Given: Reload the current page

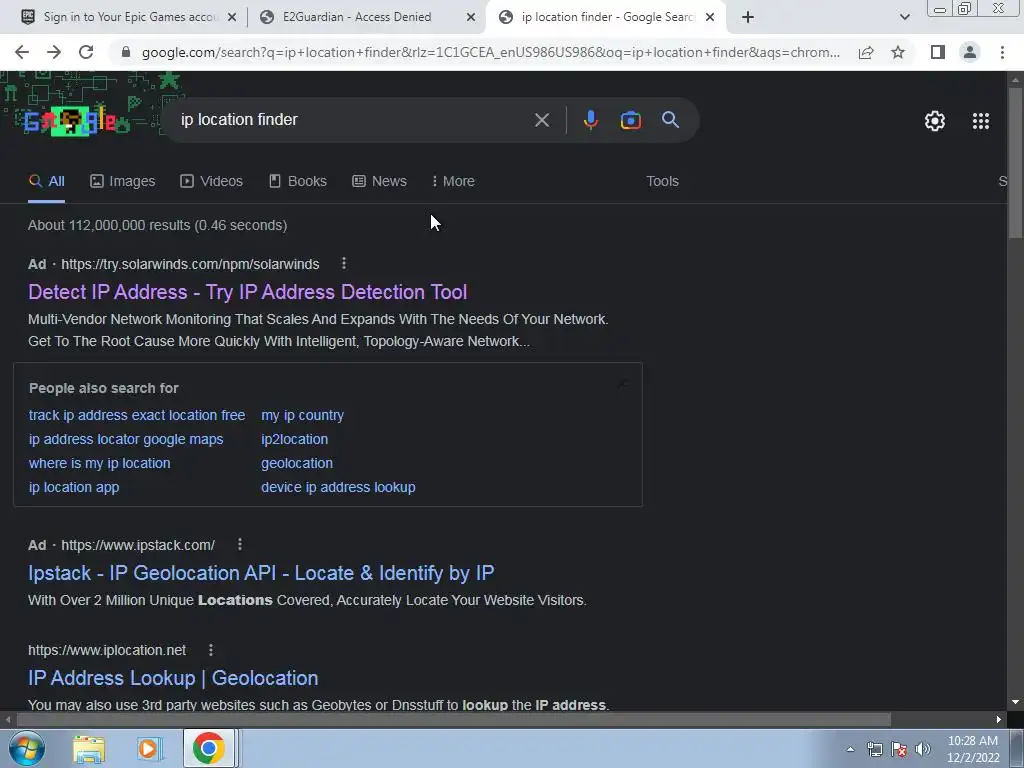Looking at the screenshot, I should pyautogui.click(x=86, y=52).
